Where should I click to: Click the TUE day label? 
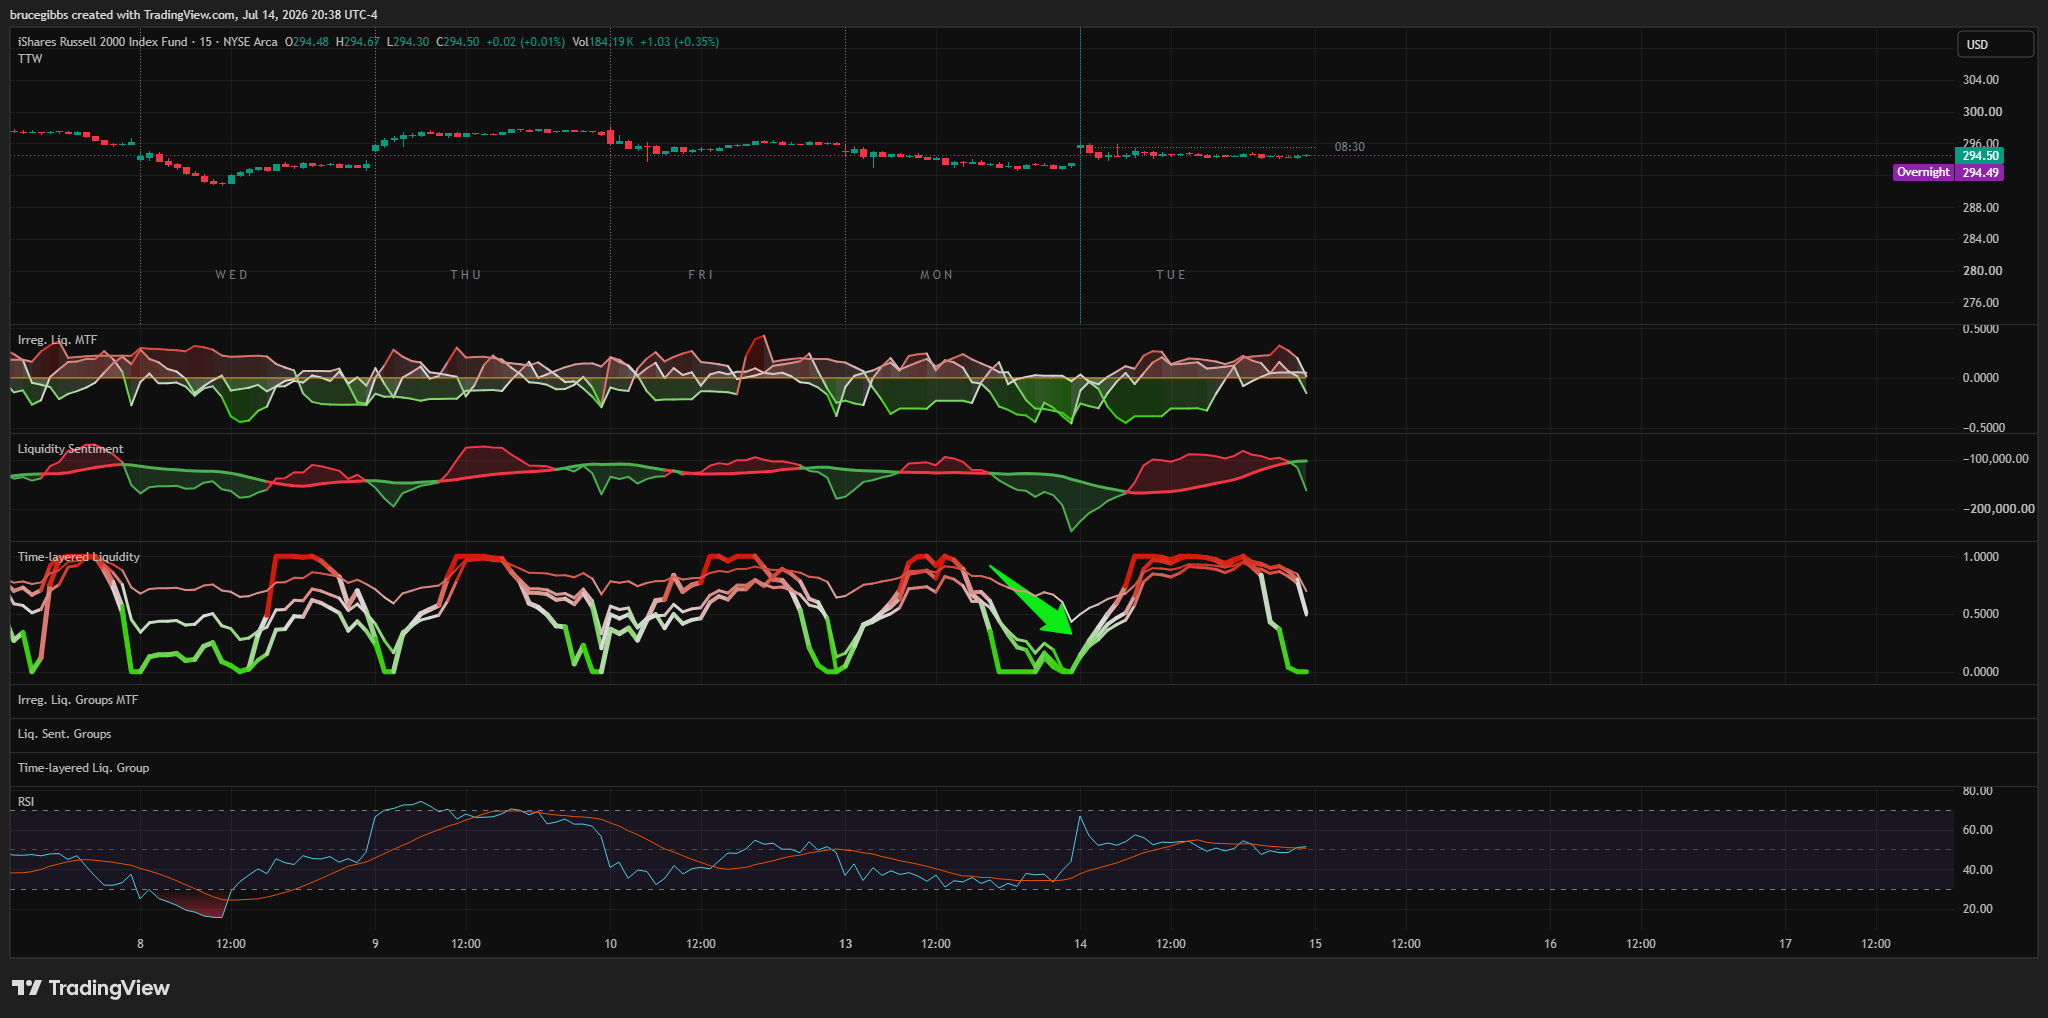tap(1171, 275)
